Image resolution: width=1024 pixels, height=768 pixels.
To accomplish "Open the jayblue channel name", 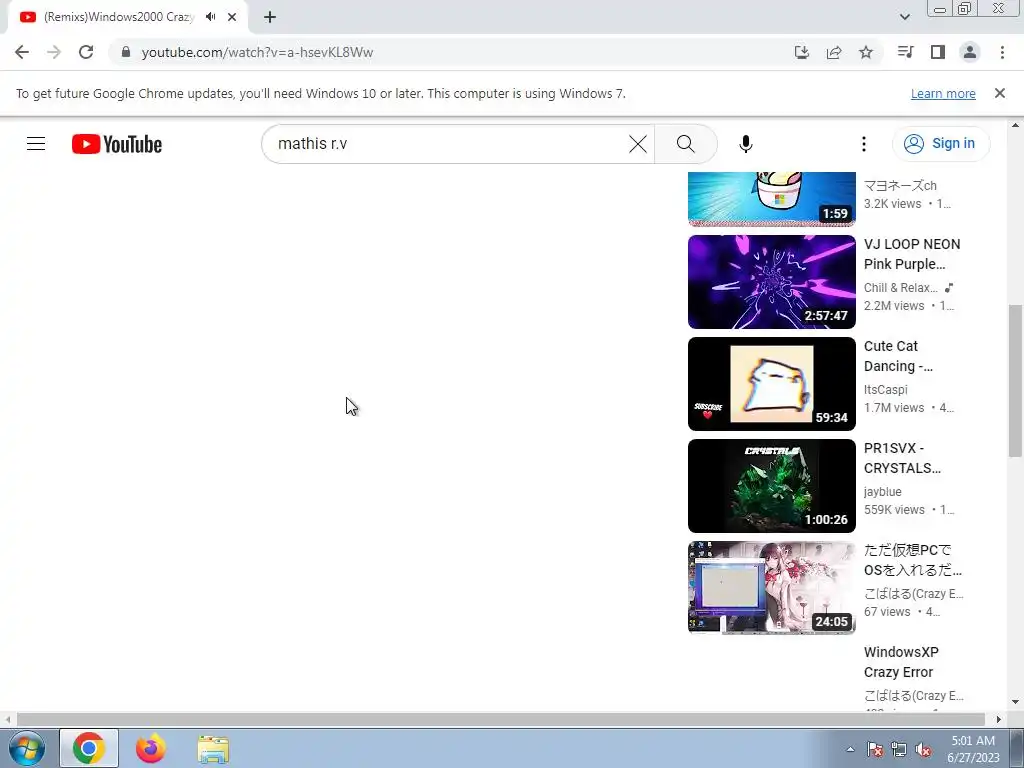I will tap(882, 492).
